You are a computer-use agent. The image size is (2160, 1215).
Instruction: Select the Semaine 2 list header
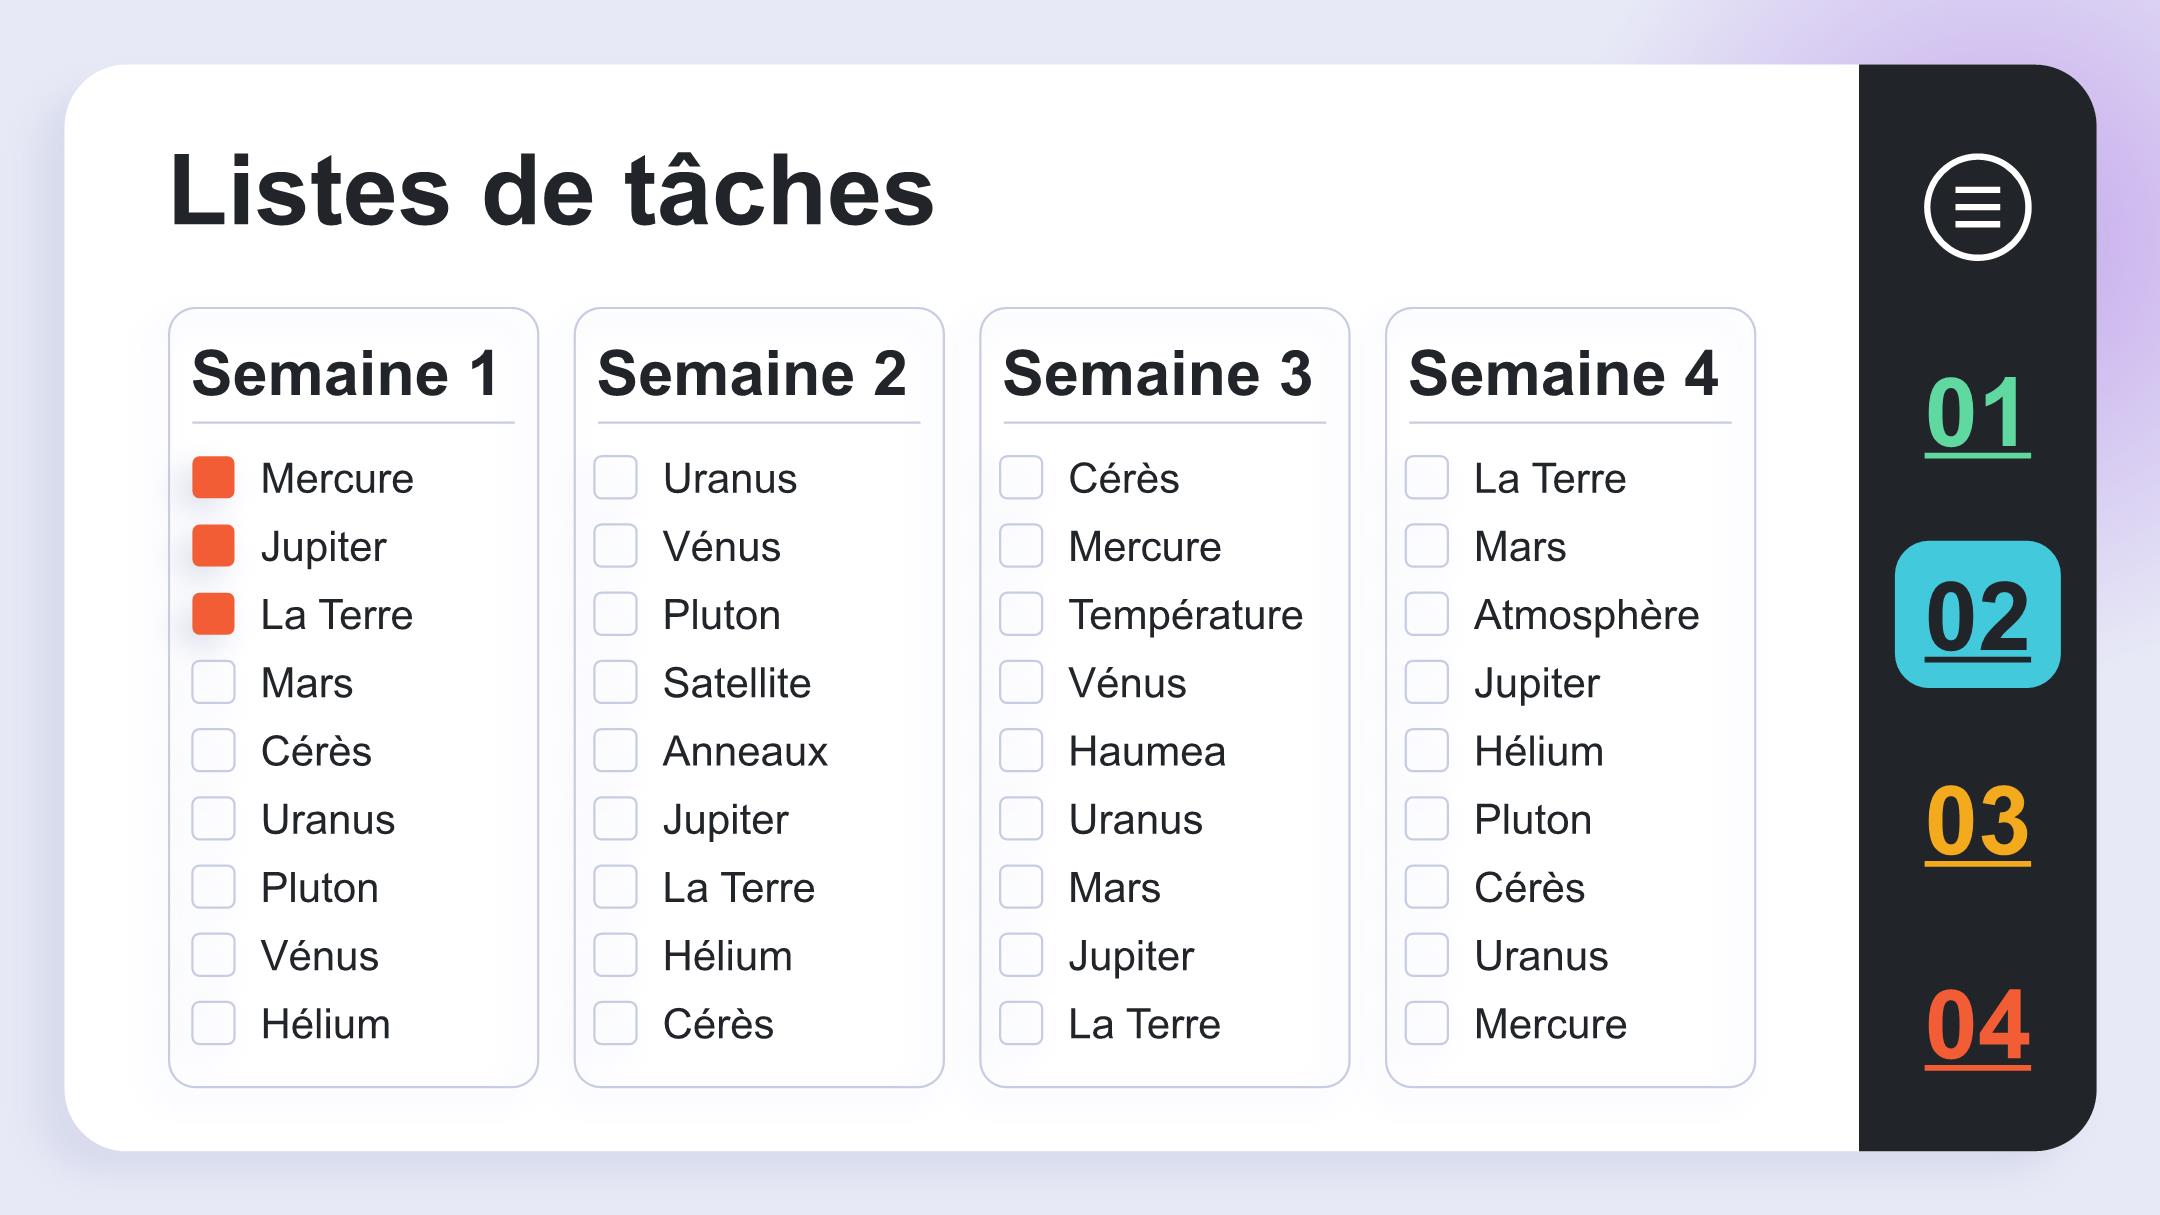752,373
